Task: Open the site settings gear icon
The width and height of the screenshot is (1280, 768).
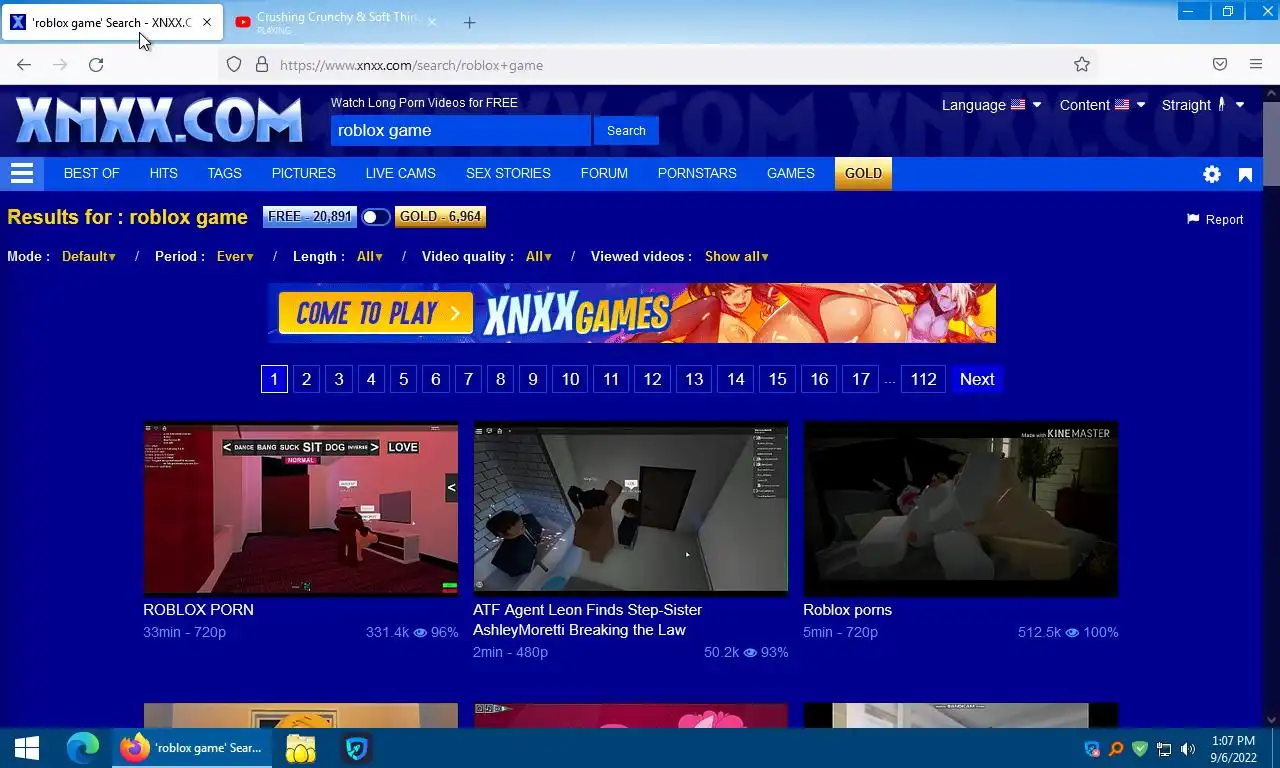Action: point(1212,174)
